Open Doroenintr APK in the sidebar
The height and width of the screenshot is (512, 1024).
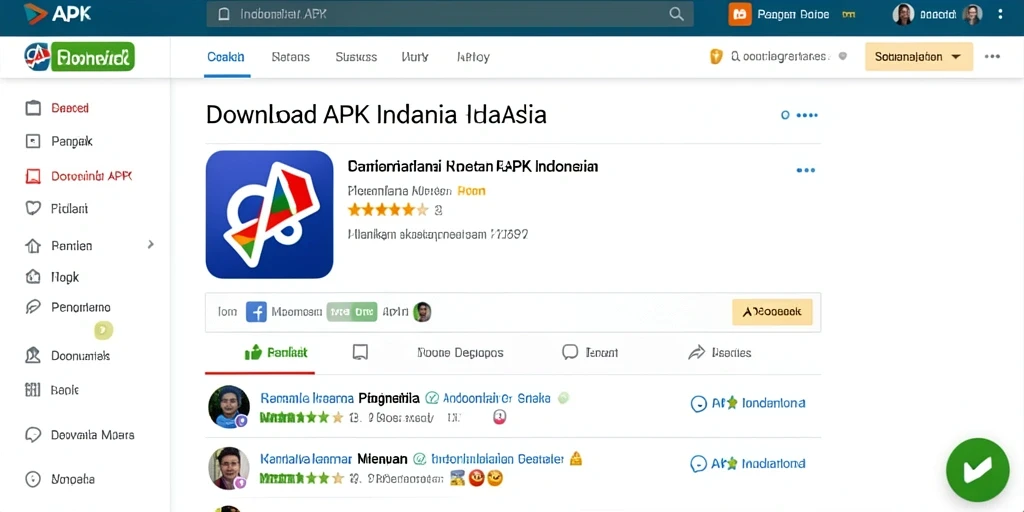click(x=78, y=176)
